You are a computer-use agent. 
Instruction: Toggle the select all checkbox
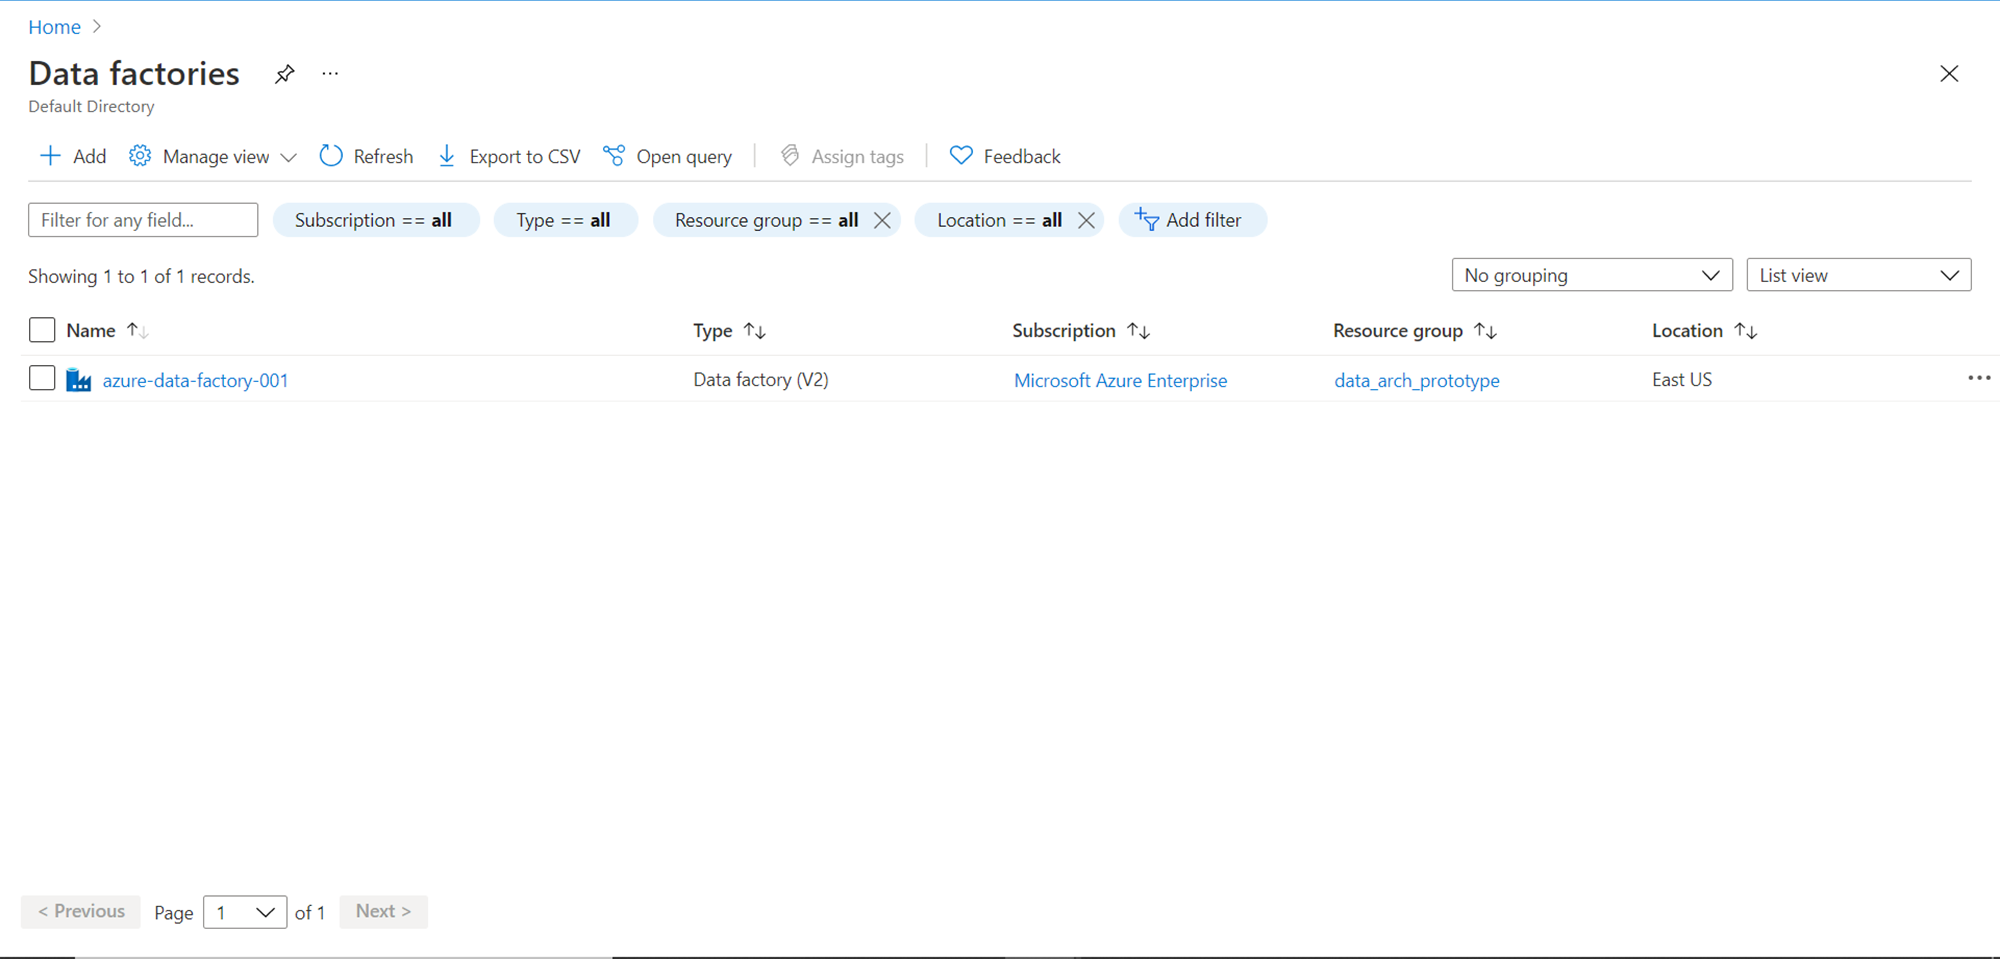42,330
